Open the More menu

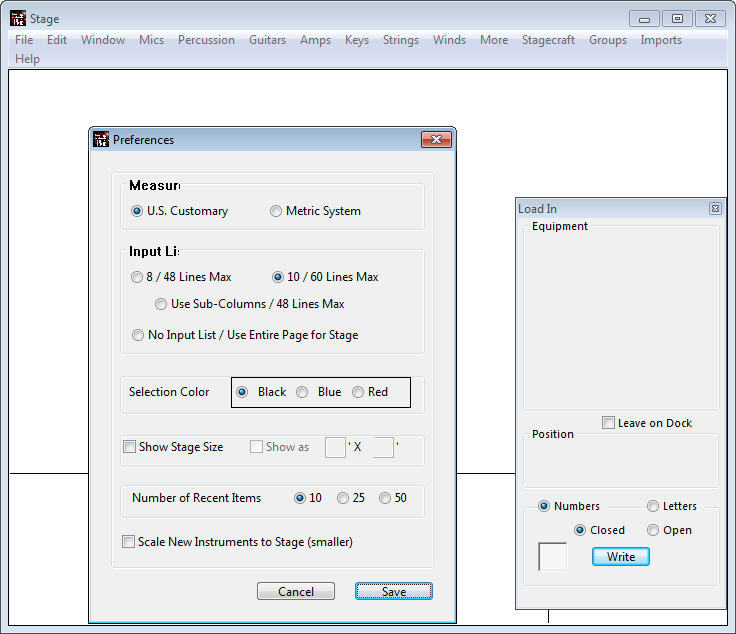pos(494,40)
